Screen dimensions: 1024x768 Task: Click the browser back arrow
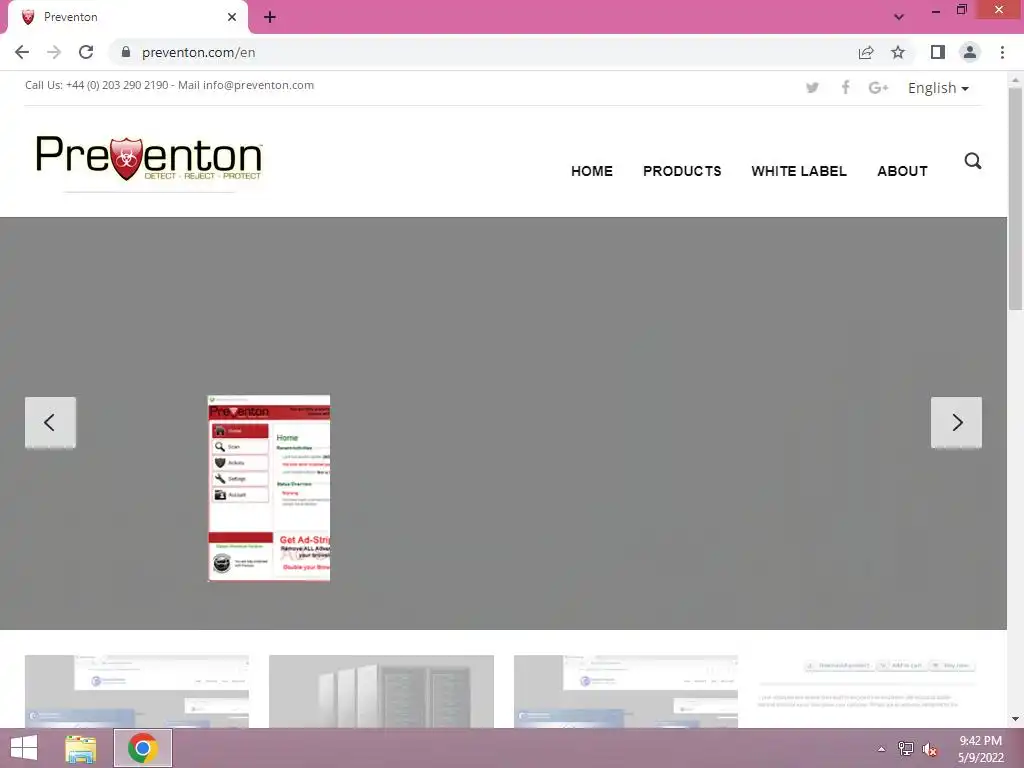22,52
